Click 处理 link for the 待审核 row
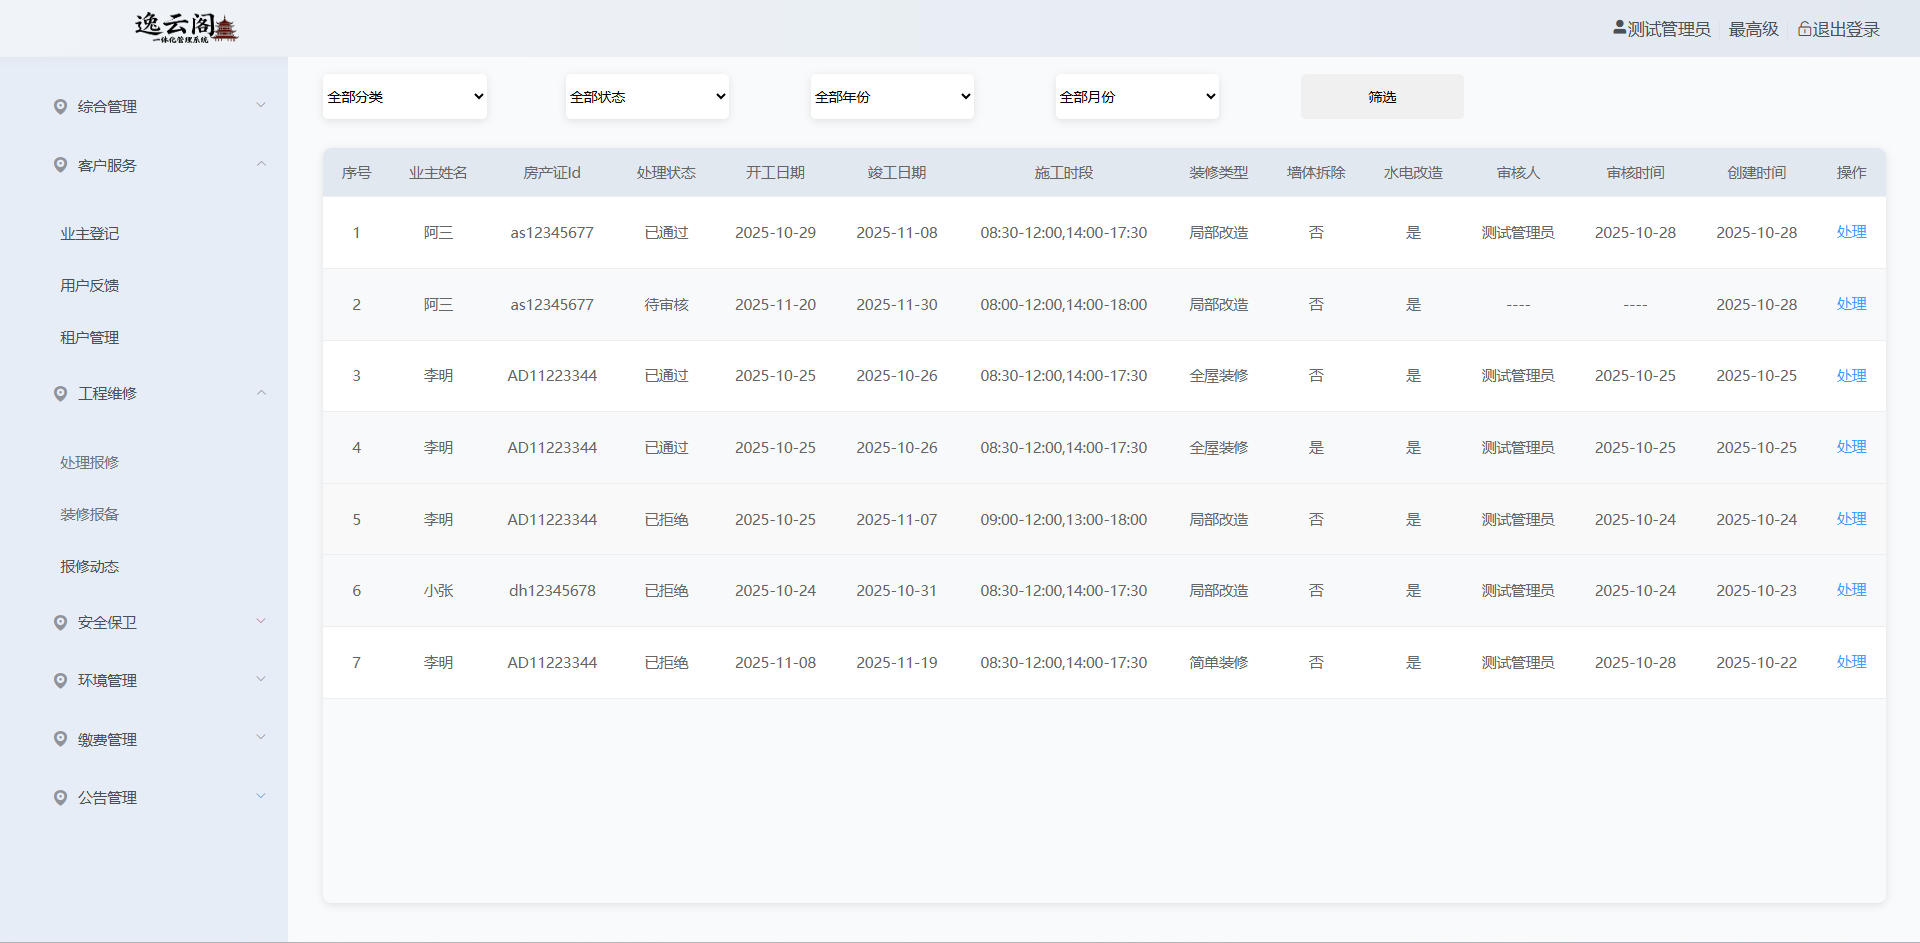Image resolution: width=1920 pixels, height=943 pixels. pyautogui.click(x=1851, y=304)
